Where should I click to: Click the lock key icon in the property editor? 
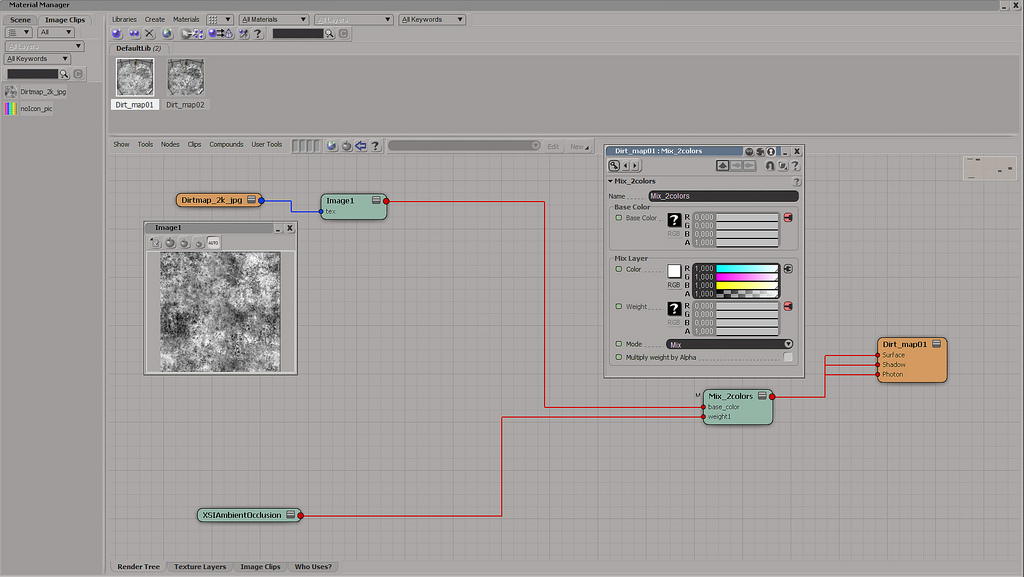[x=614, y=166]
